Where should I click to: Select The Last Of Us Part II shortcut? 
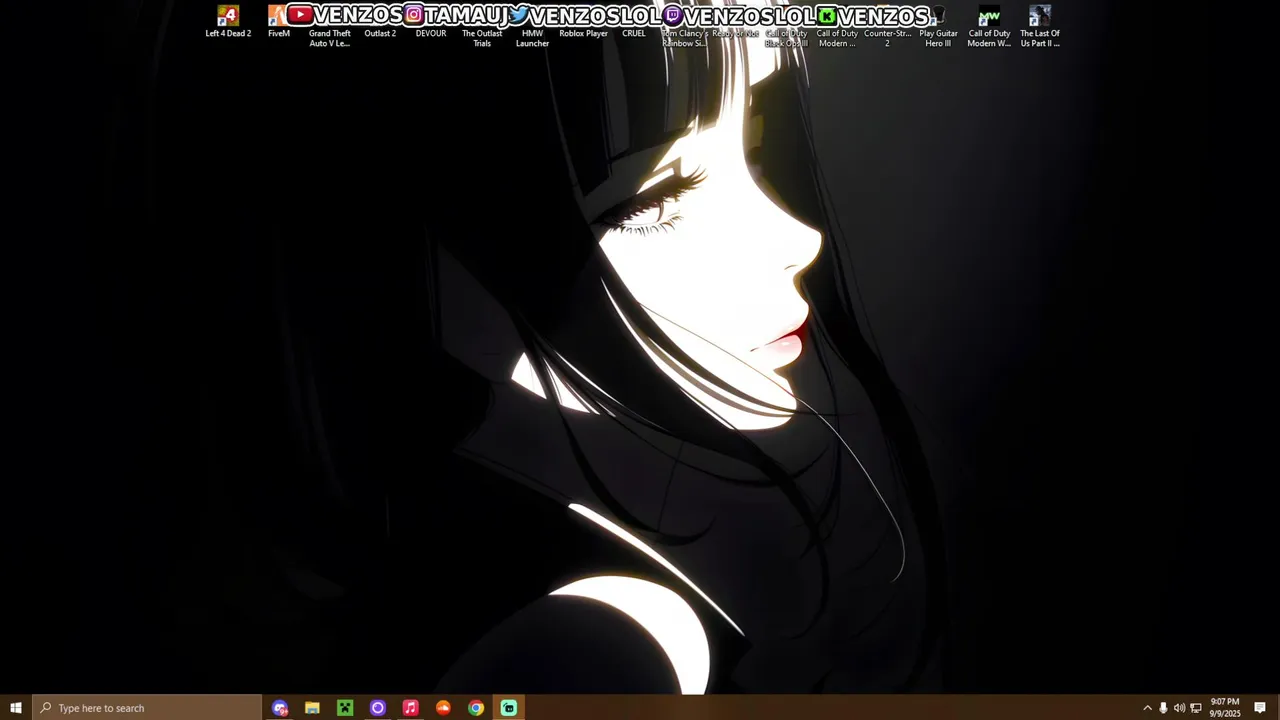[x=1040, y=26]
